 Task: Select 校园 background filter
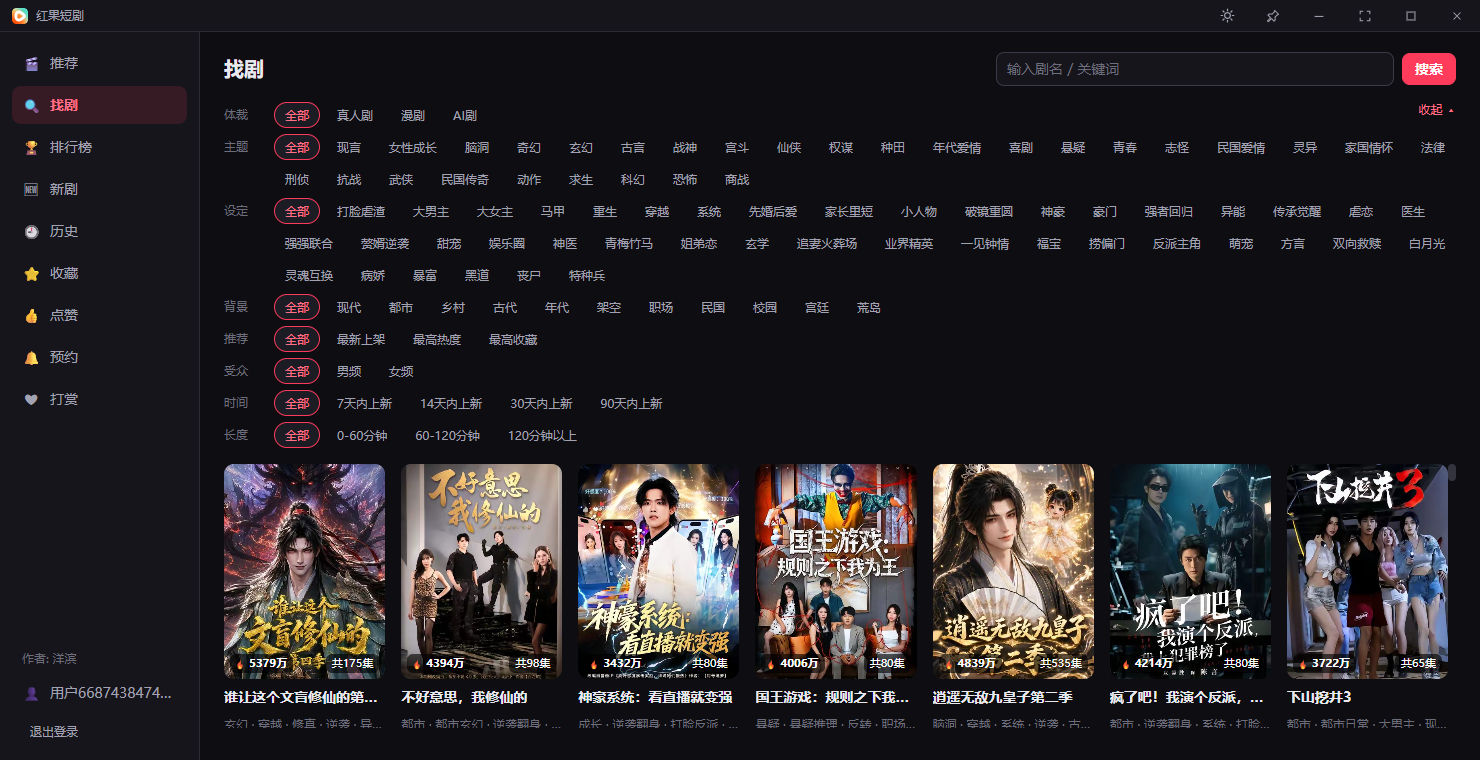(765, 308)
